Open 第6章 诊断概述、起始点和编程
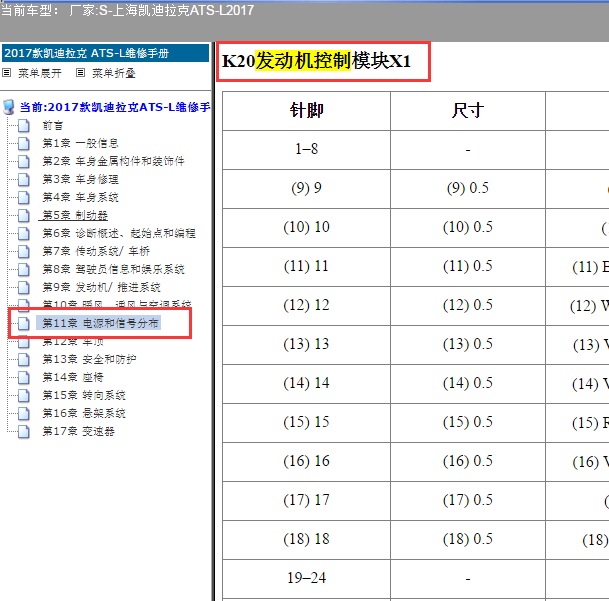This screenshot has width=609, height=601. click(x=119, y=233)
